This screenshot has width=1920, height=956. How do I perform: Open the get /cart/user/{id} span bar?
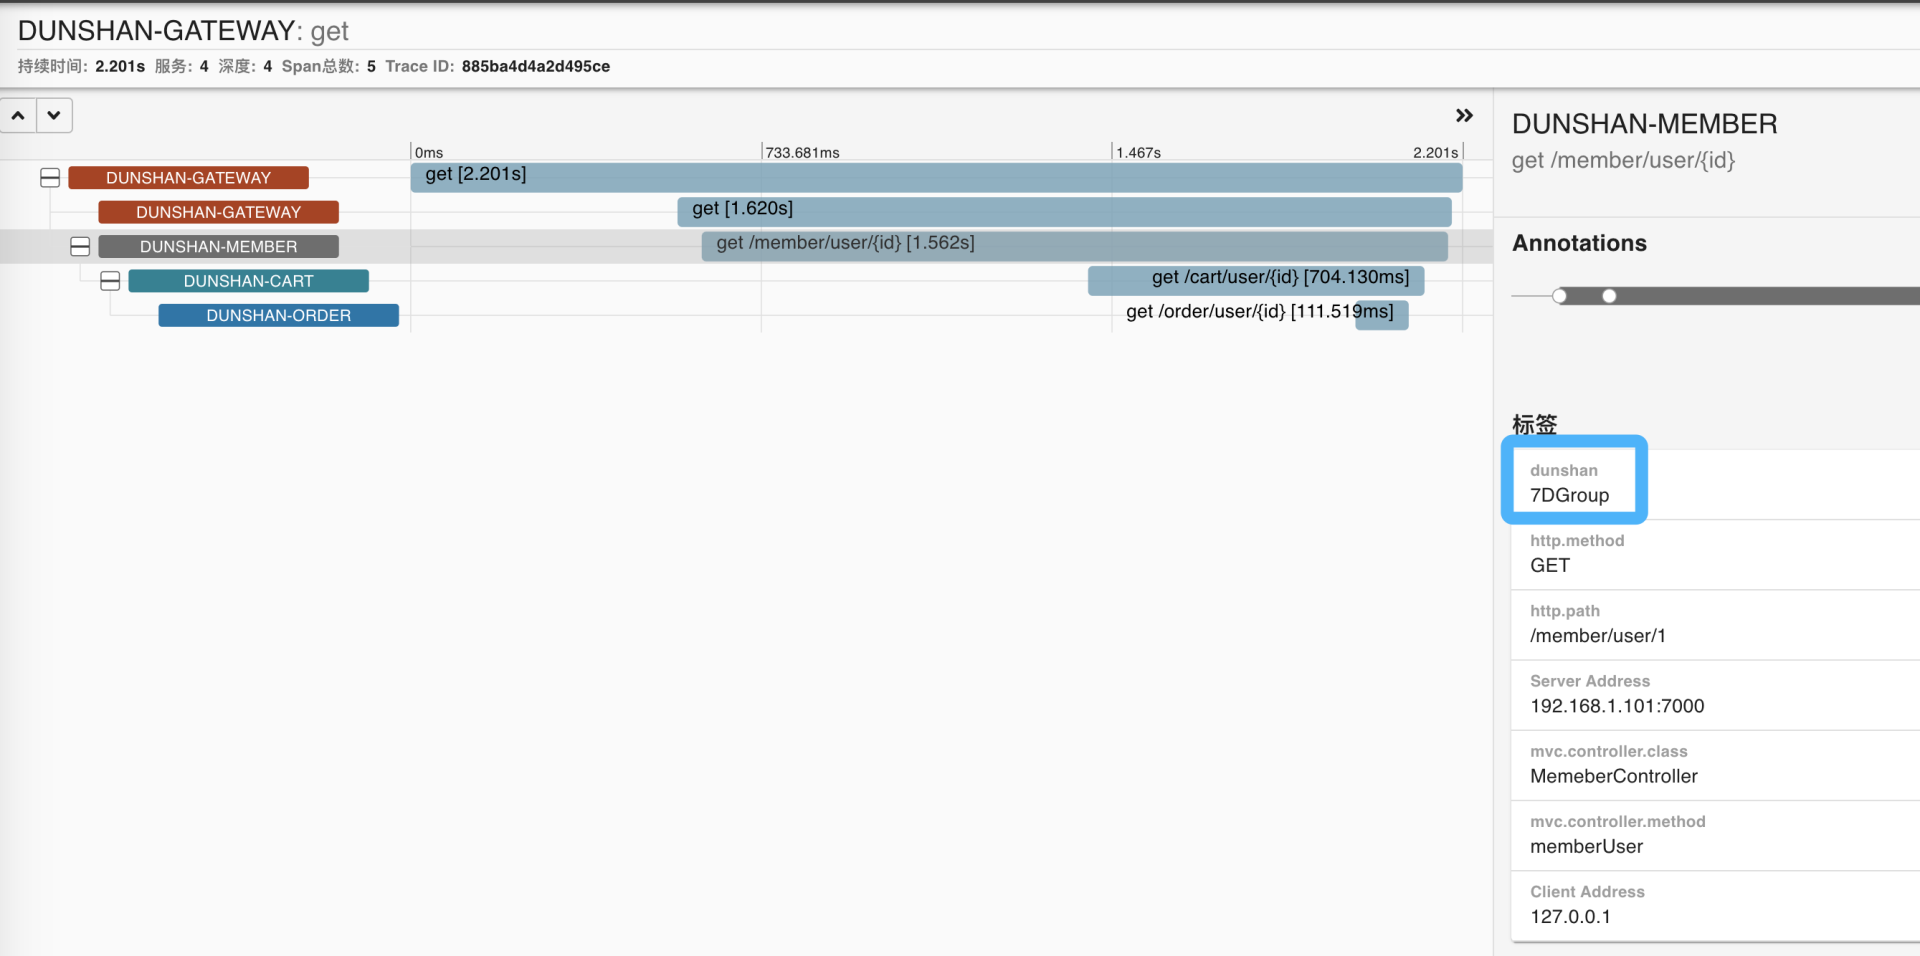1256,280
